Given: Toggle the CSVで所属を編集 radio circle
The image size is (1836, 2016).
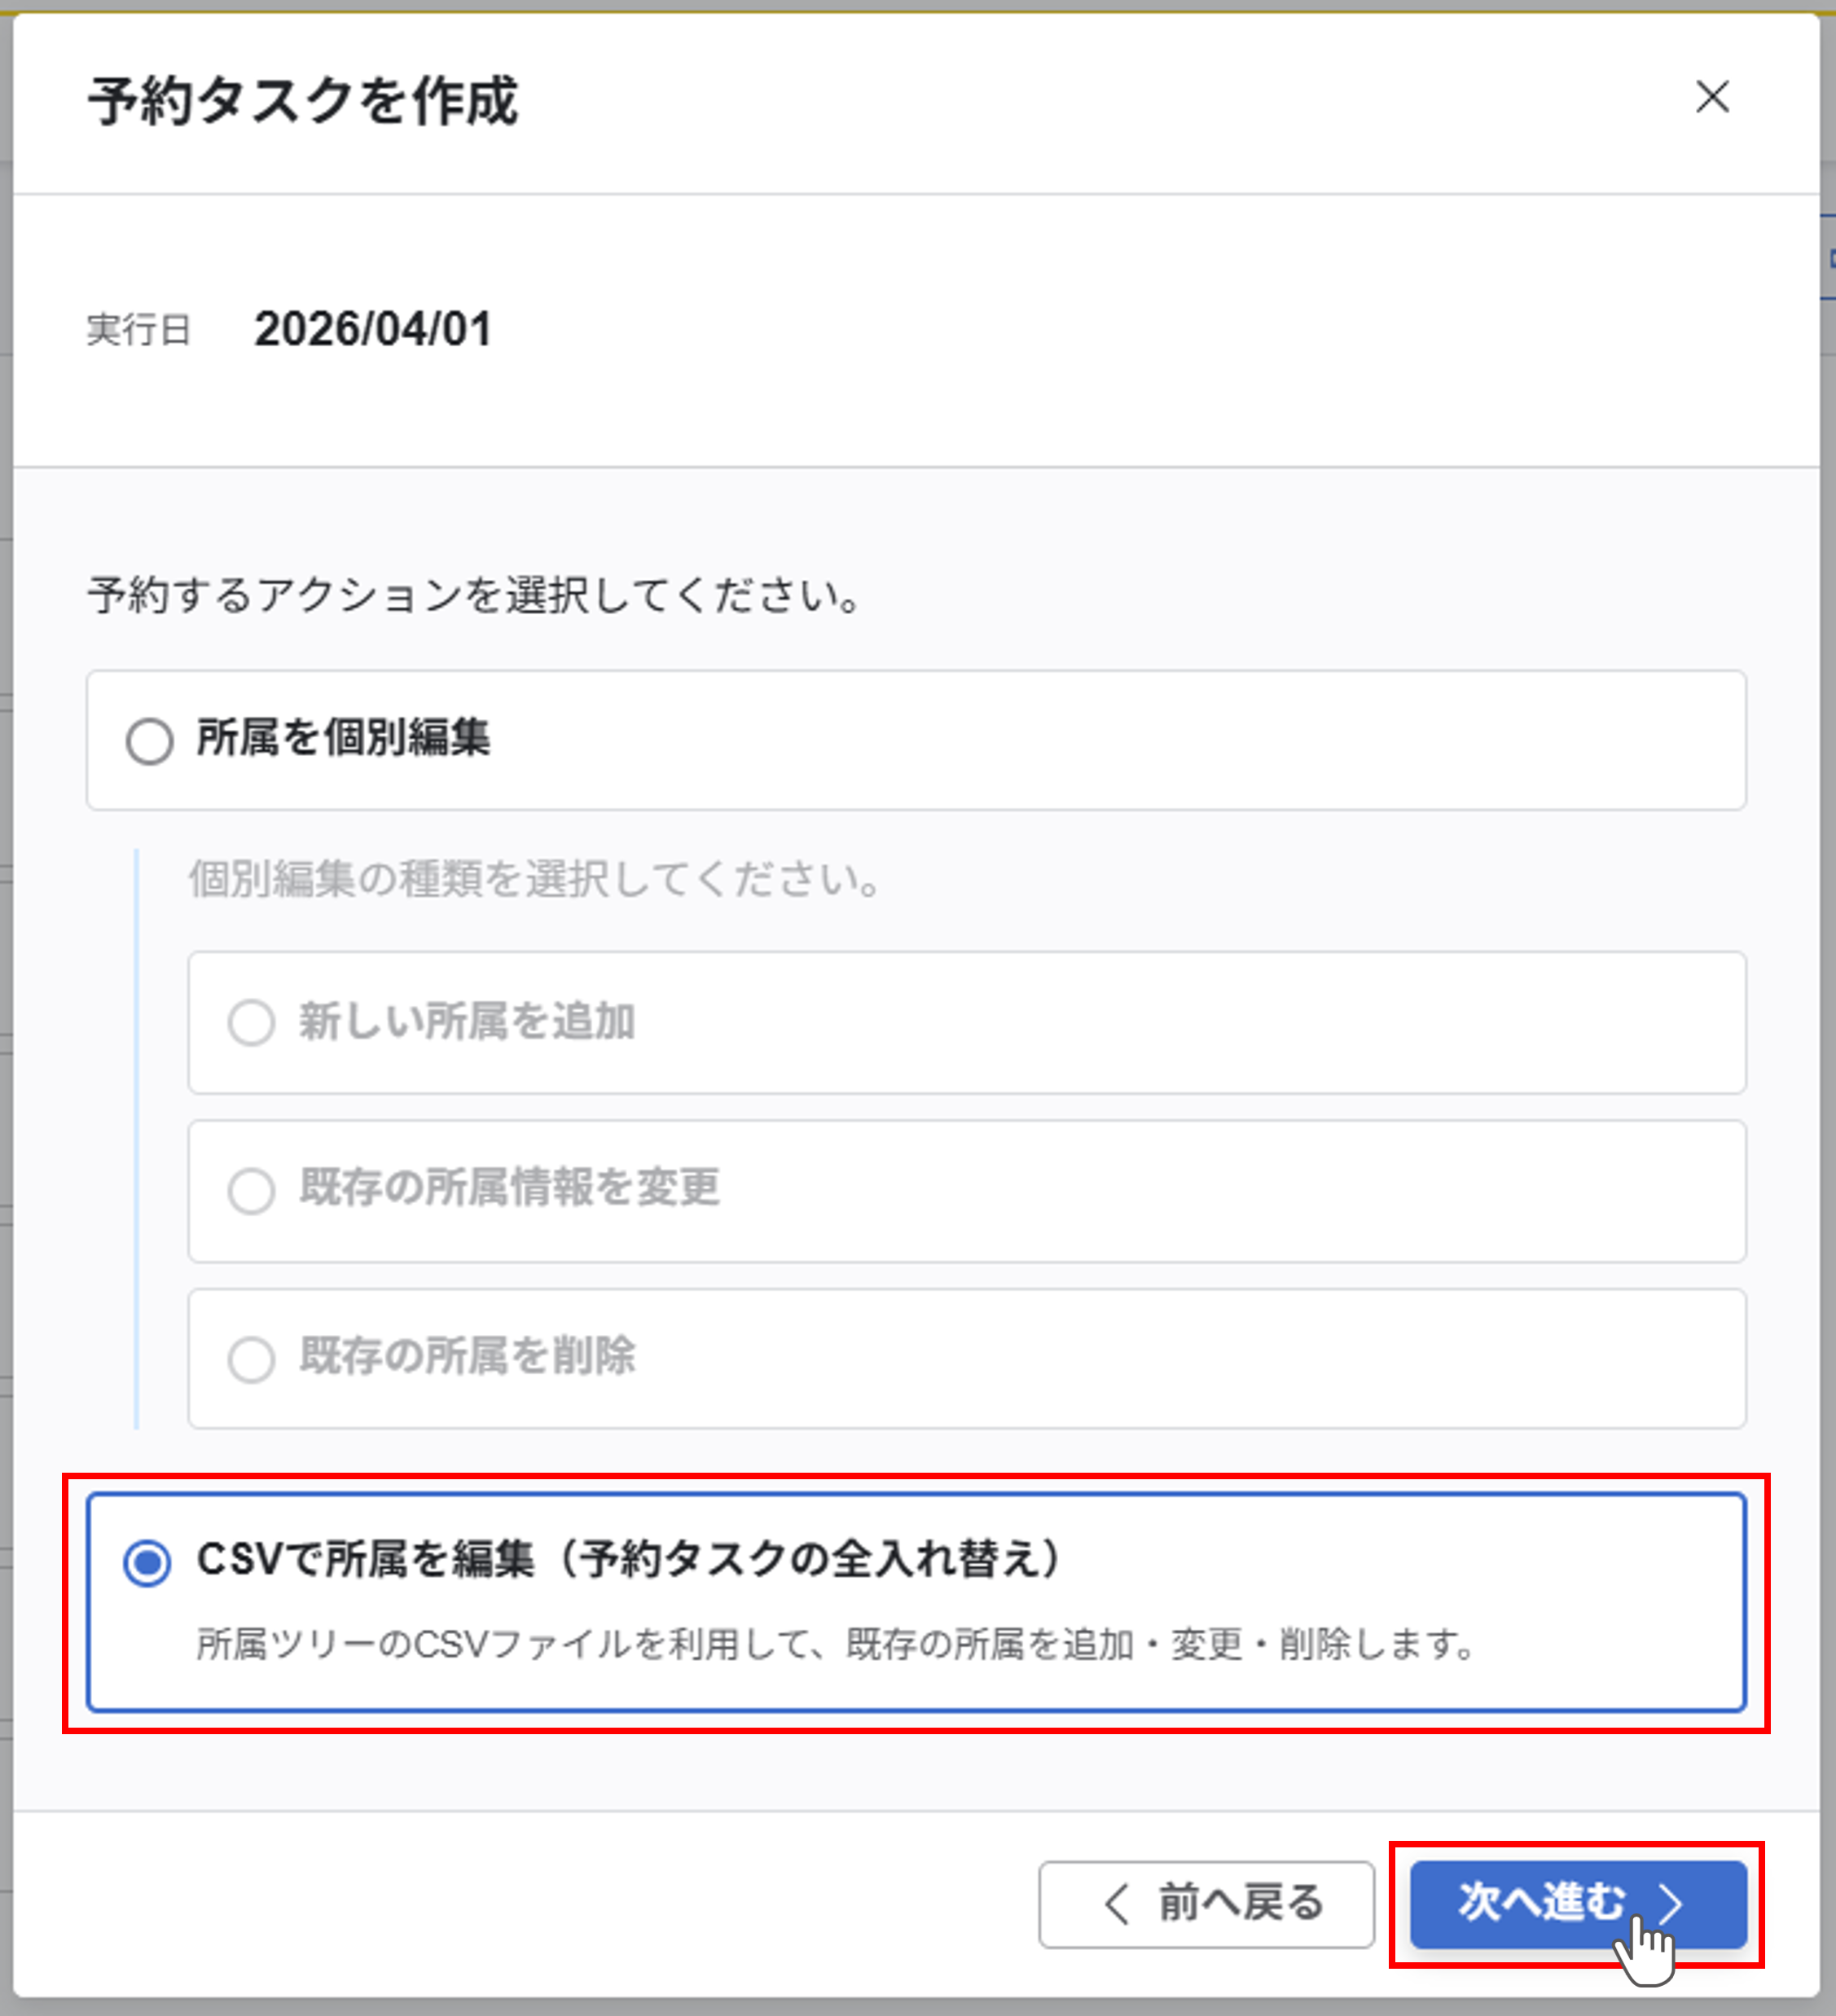Looking at the screenshot, I should 148,1562.
